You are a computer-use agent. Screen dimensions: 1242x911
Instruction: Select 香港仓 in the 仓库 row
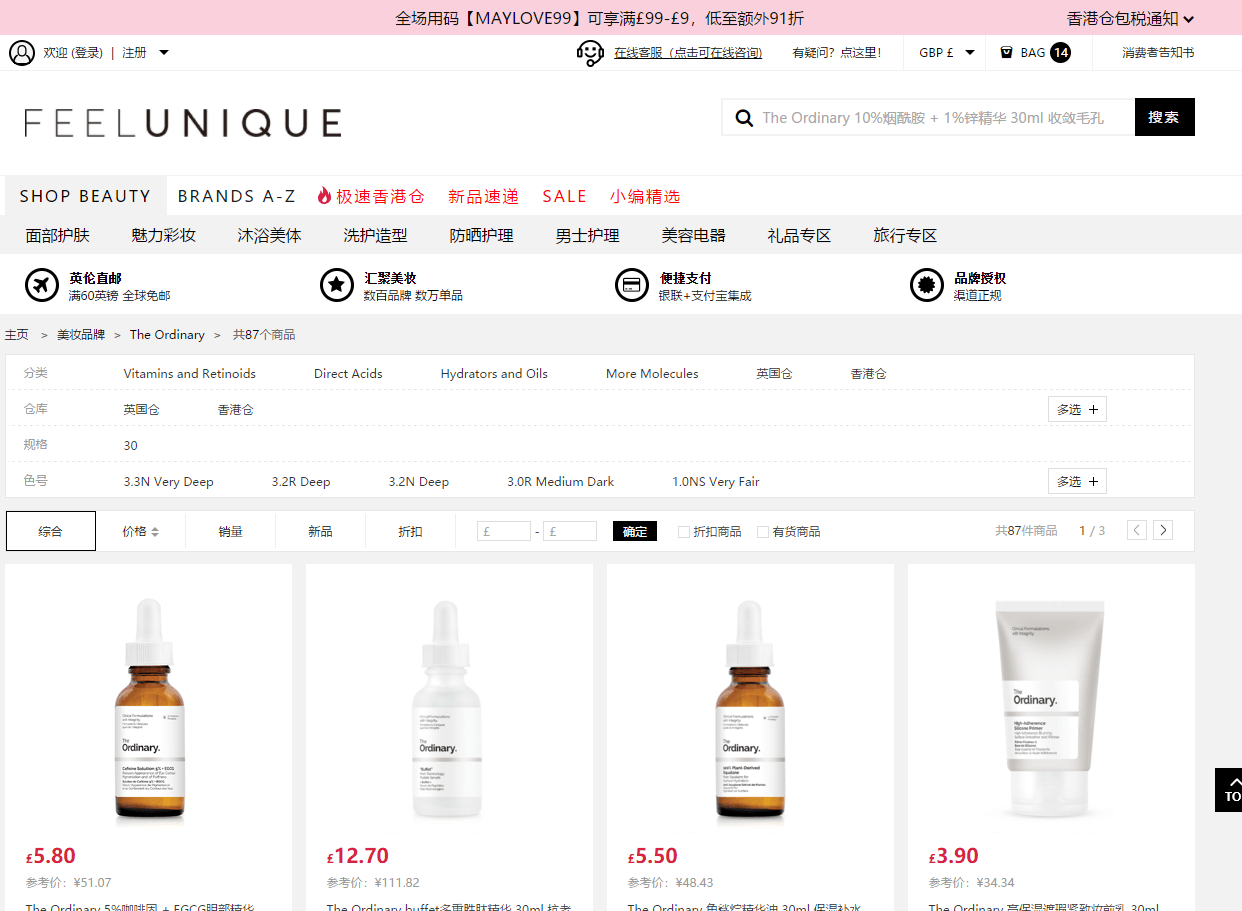point(236,410)
